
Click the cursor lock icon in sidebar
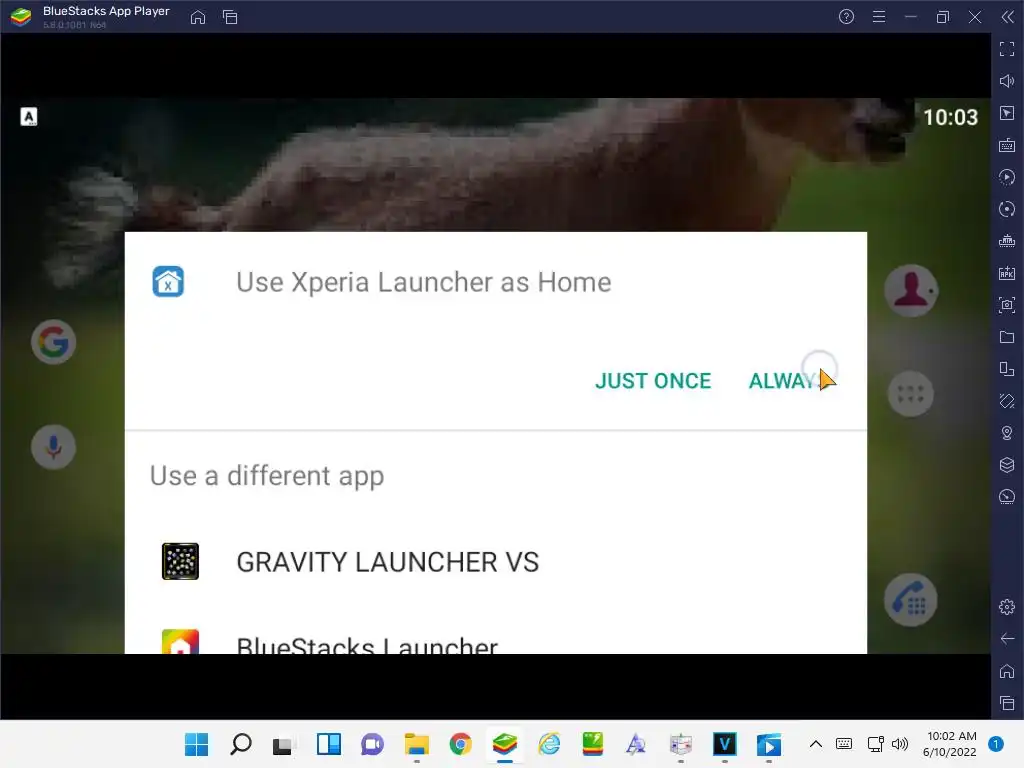click(x=1007, y=113)
